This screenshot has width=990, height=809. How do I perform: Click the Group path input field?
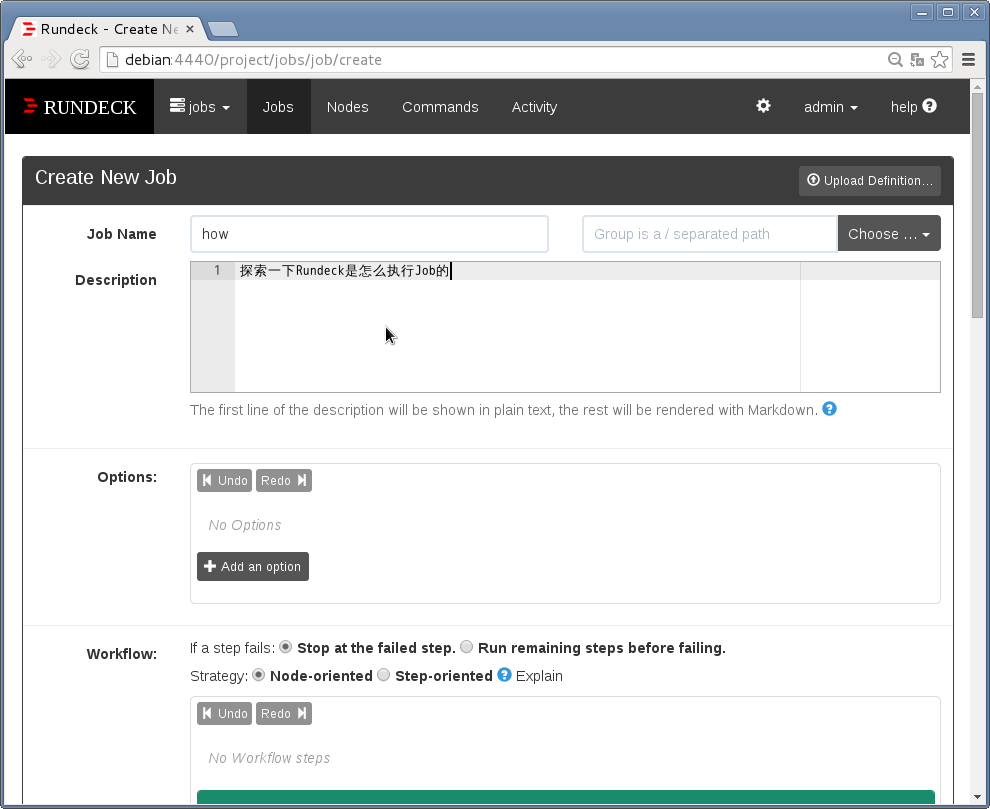tap(710, 234)
